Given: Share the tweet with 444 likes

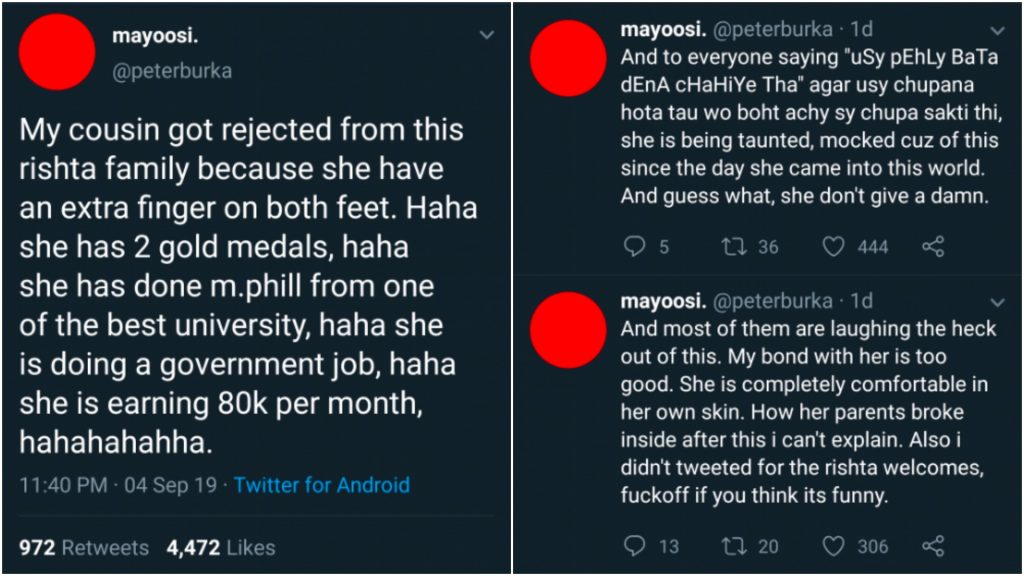Looking at the screenshot, I should (x=933, y=247).
